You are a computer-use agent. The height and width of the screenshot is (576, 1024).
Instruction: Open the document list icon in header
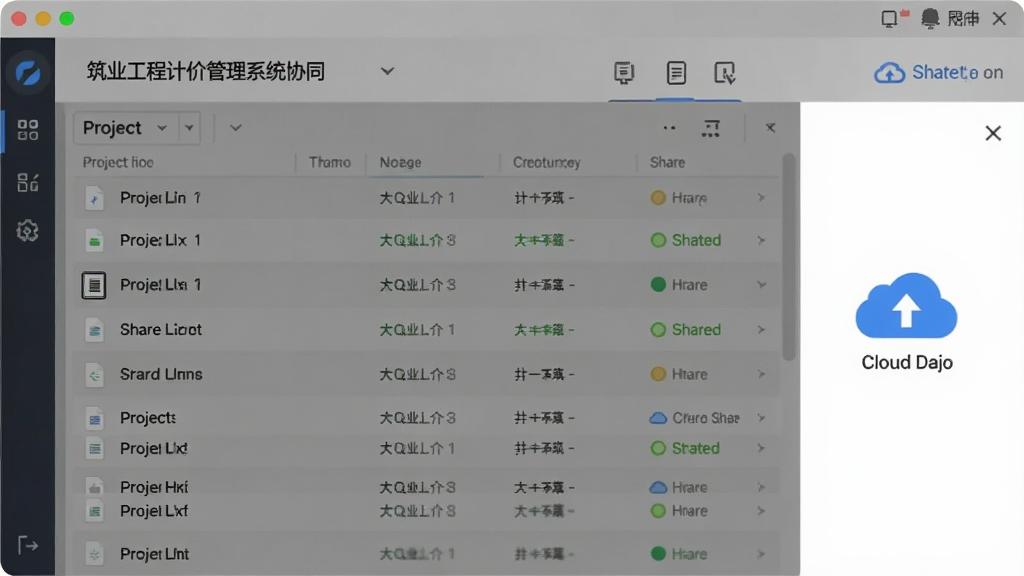point(676,72)
